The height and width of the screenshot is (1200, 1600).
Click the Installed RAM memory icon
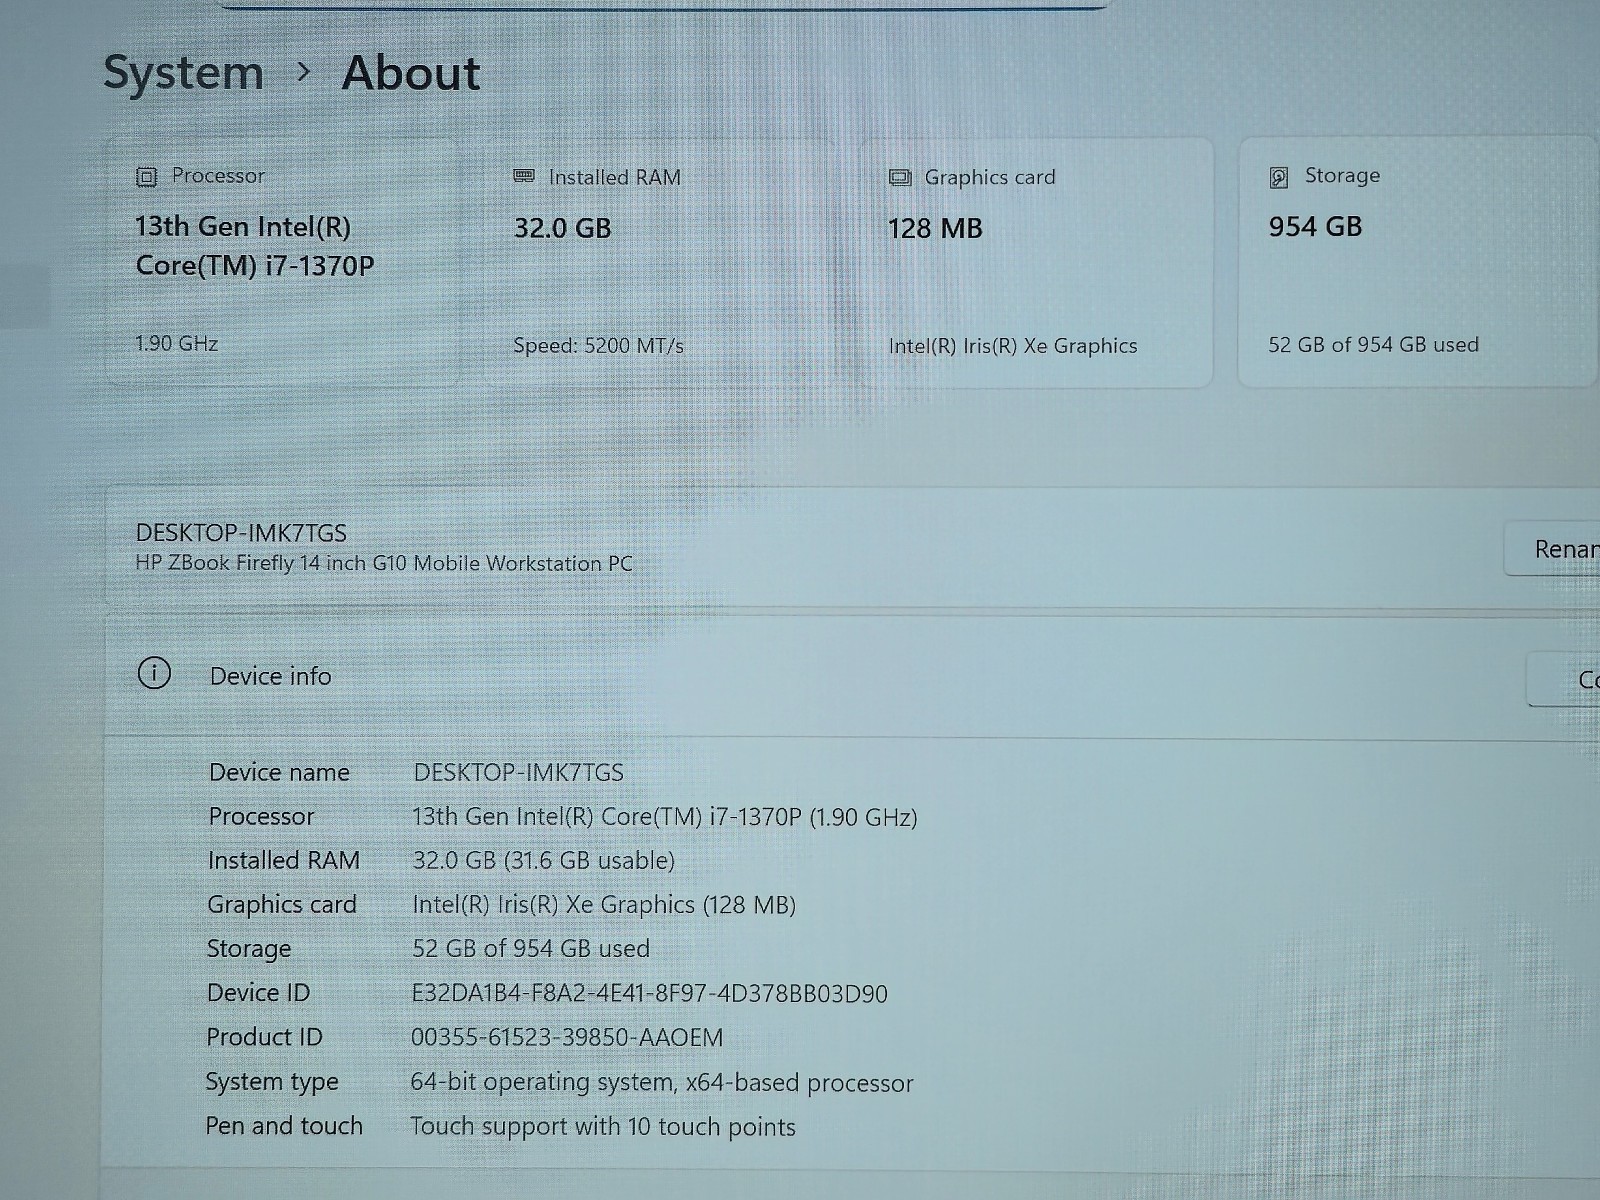point(524,176)
